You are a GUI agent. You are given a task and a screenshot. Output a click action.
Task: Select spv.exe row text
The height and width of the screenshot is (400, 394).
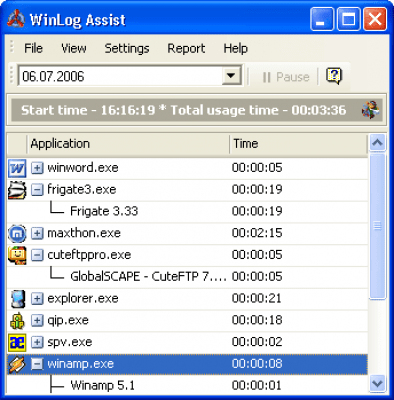(70, 342)
